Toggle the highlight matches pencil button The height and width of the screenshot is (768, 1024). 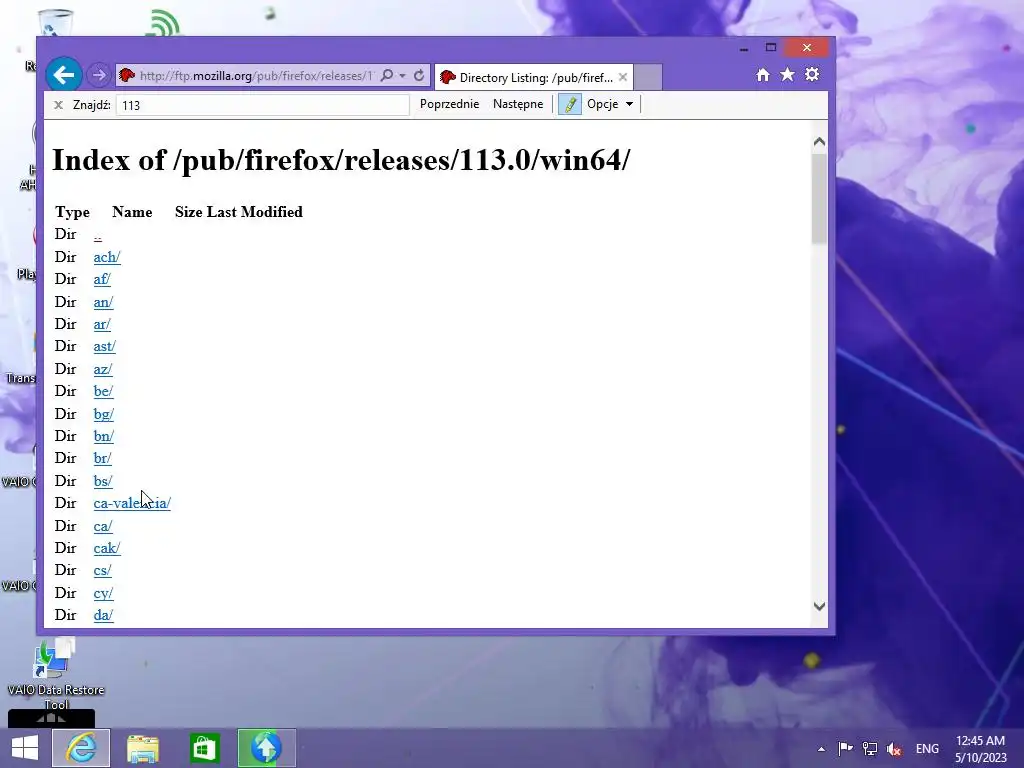[569, 104]
